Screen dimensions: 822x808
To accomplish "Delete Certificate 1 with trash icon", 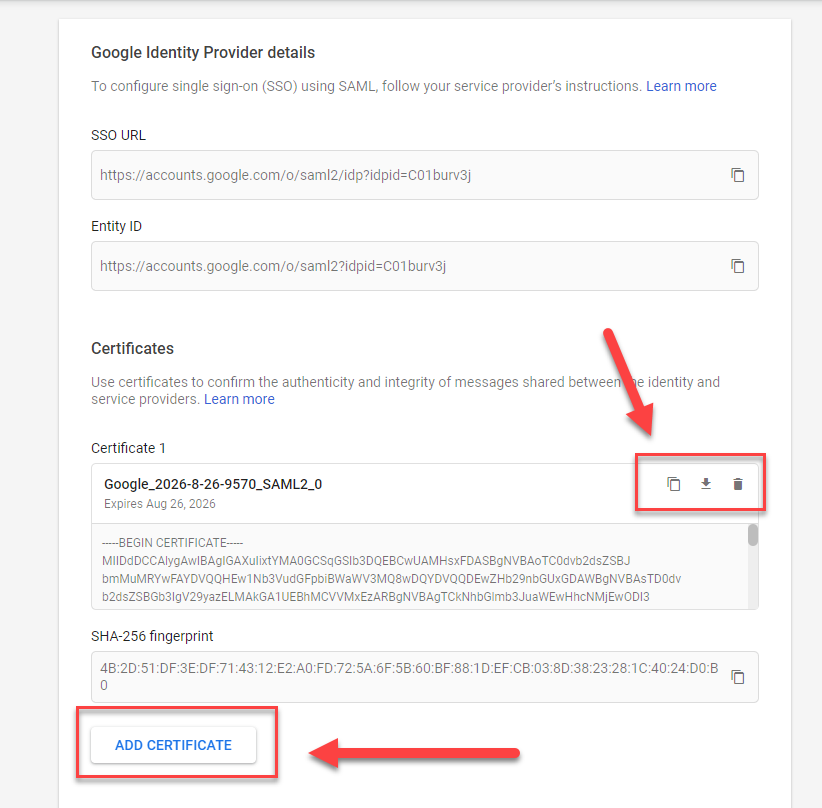I will click(738, 484).
